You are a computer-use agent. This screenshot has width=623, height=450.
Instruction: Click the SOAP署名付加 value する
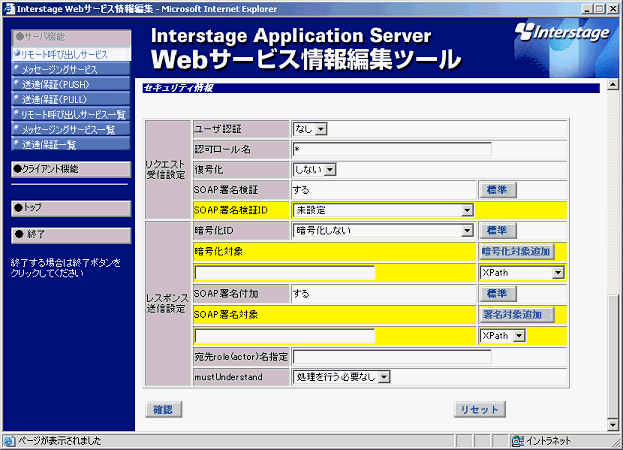coord(301,294)
